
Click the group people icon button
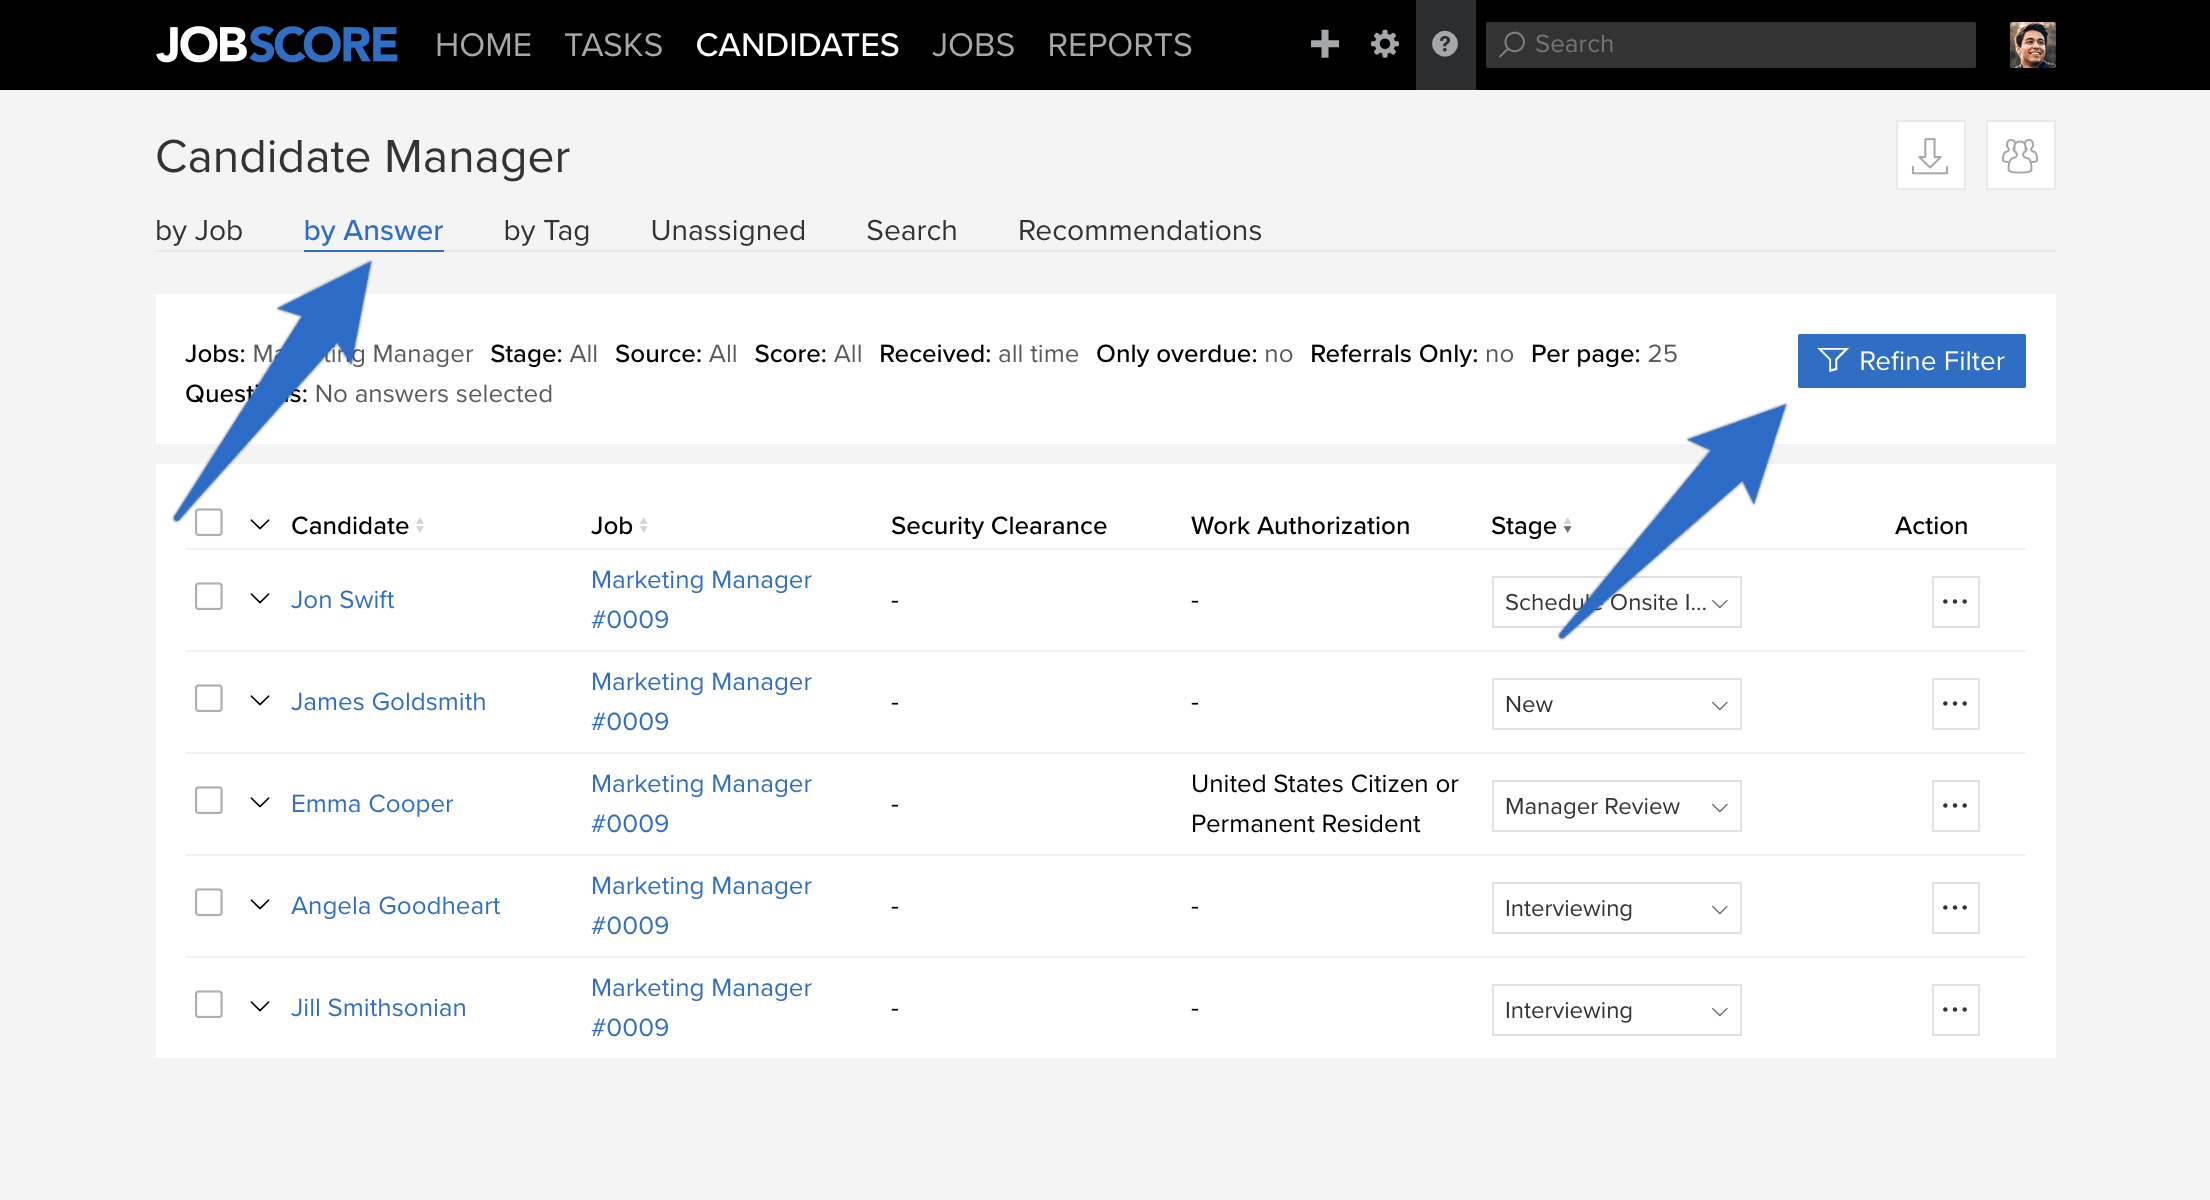pyautogui.click(x=2020, y=155)
